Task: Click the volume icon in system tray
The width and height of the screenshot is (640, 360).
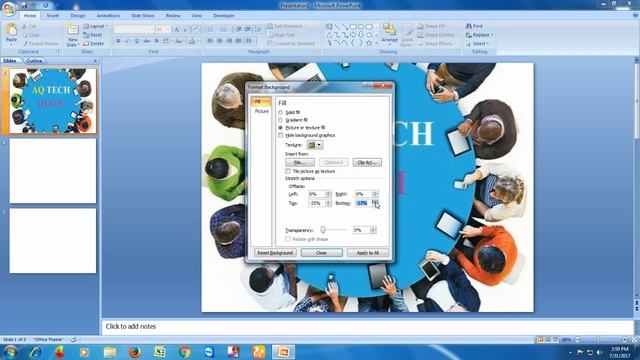Action: (x=599, y=352)
